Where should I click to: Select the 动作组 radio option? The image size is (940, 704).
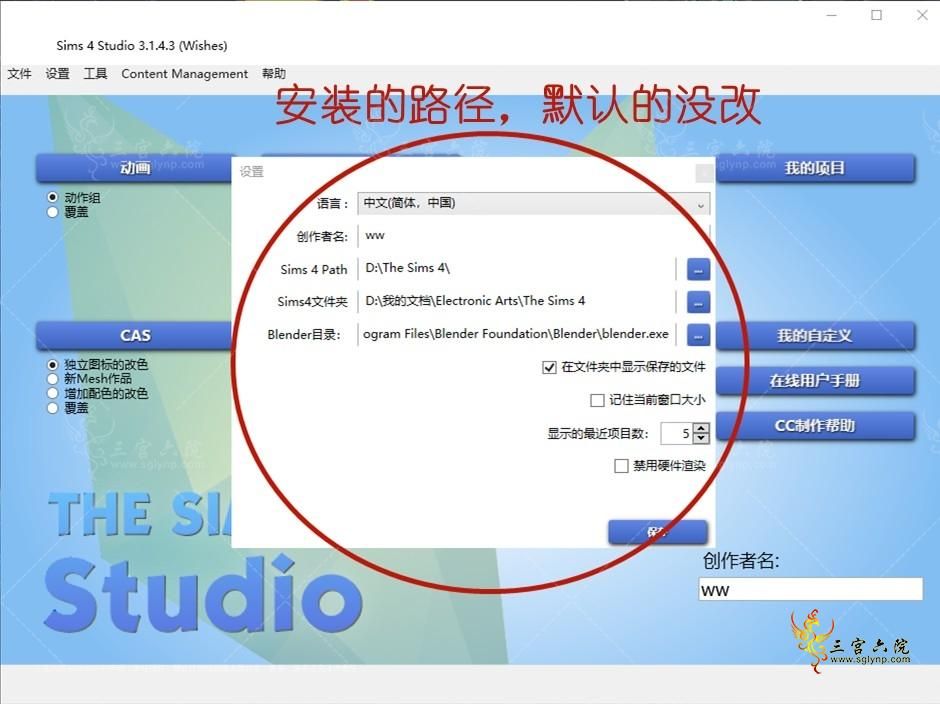click(53, 197)
